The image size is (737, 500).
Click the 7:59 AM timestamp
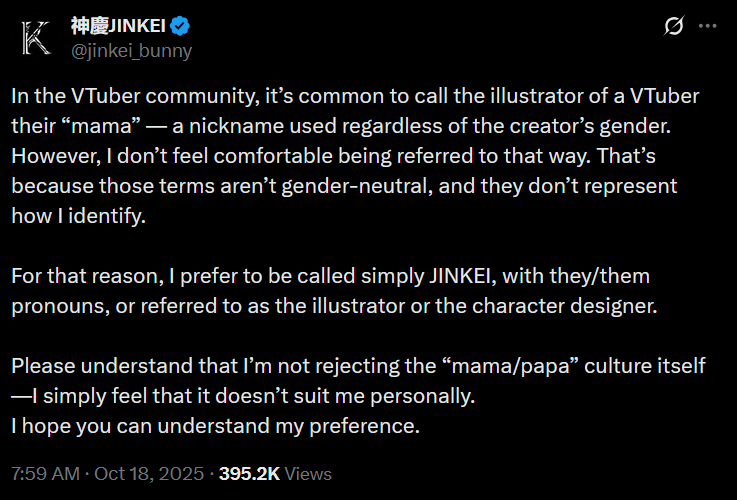tap(46, 474)
